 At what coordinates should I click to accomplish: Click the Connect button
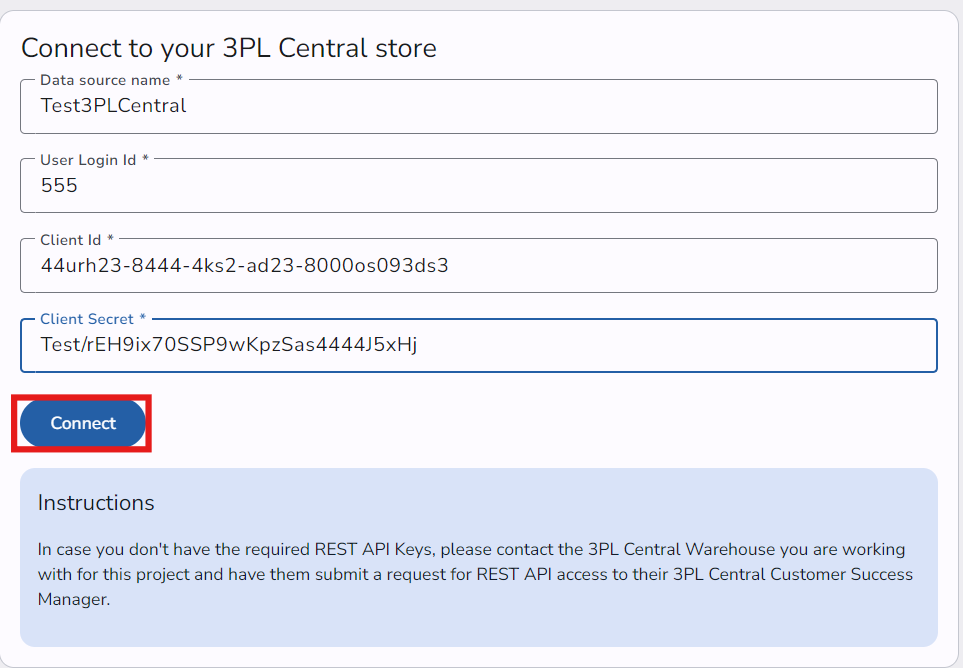[x=83, y=423]
